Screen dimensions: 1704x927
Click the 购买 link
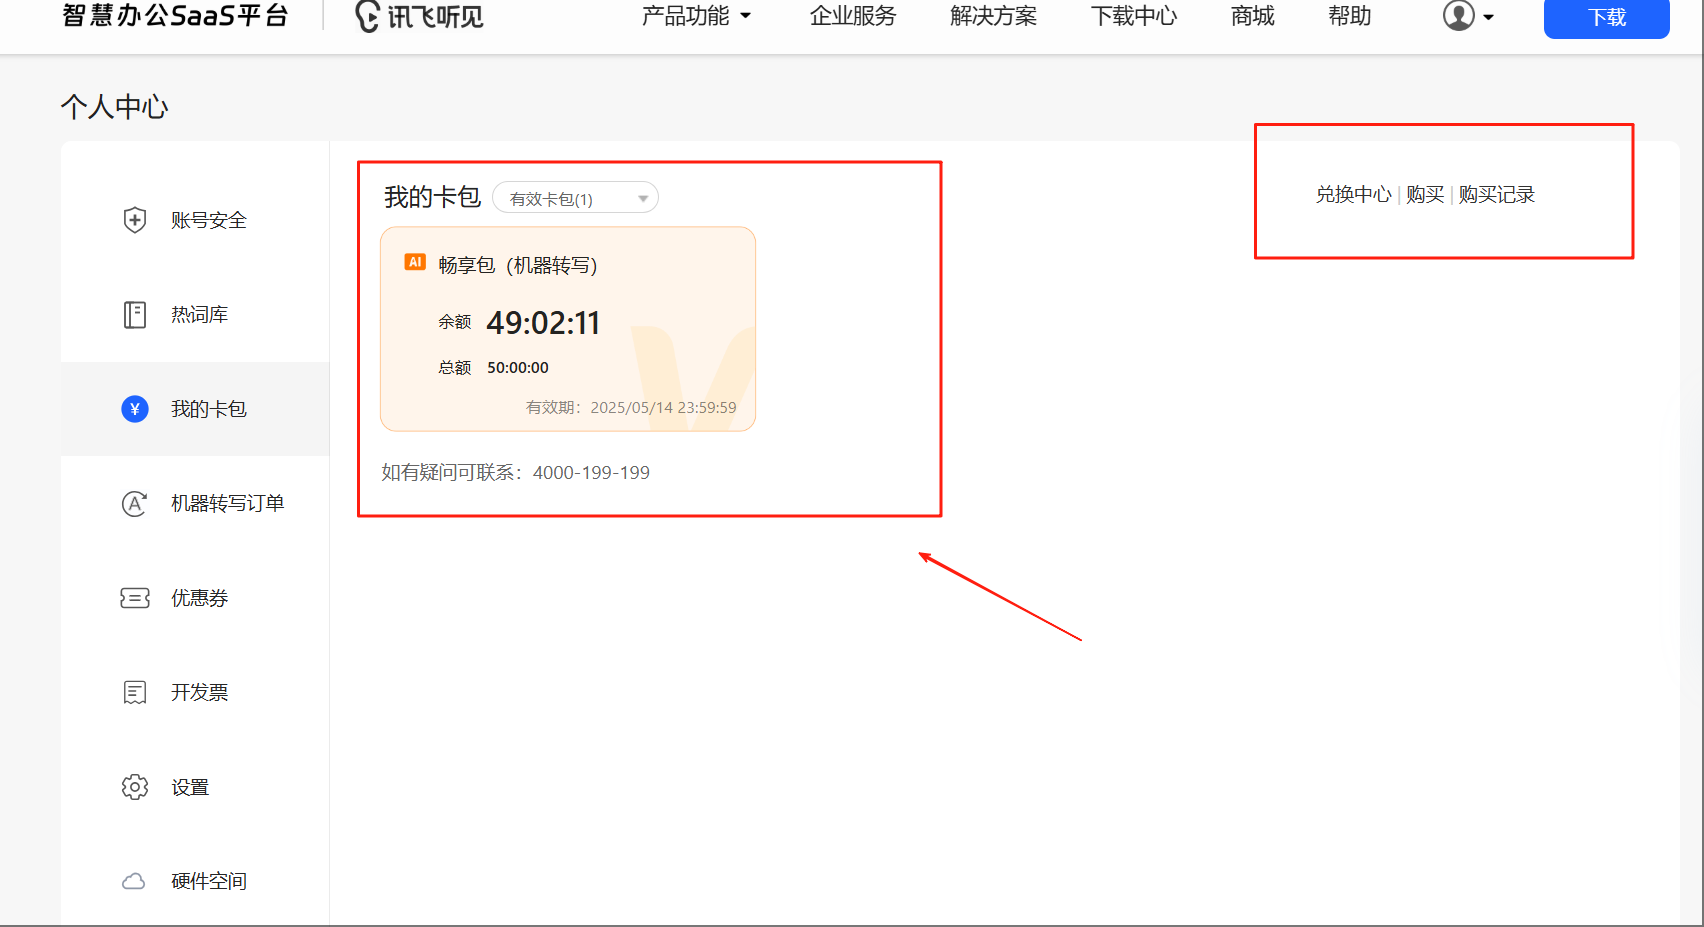point(1425,195)
